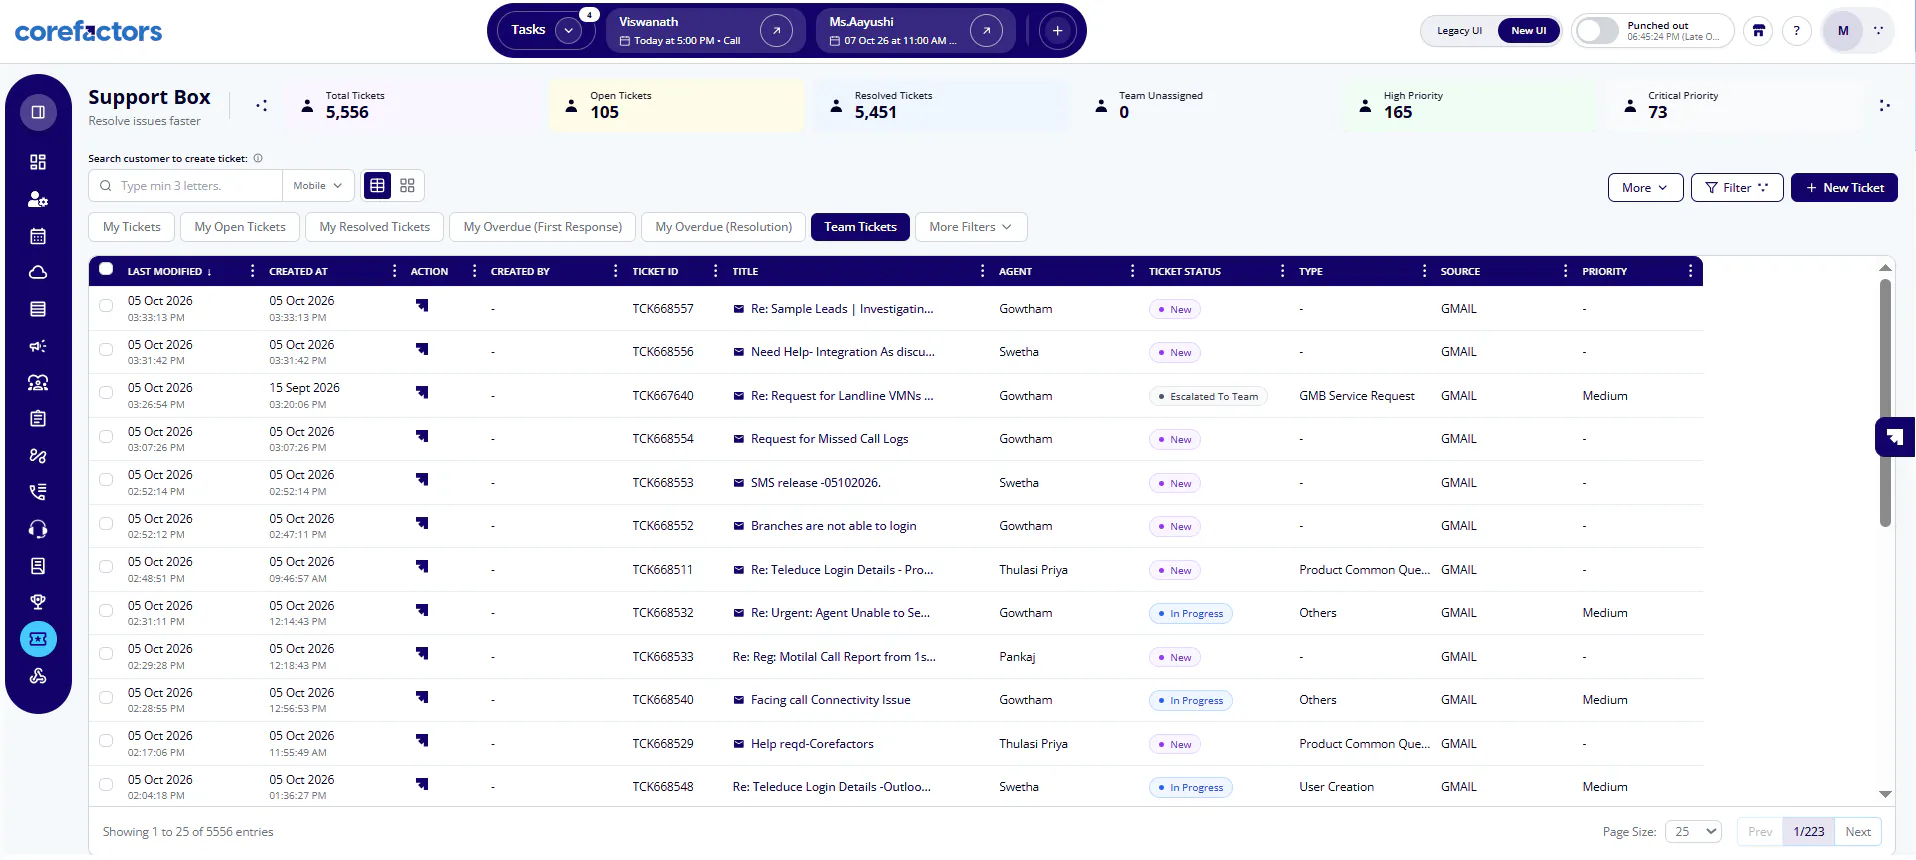Screen dimensions: 1916x860
Task: Switch to Legacy UI
Action: click(x=1459, y=31)
